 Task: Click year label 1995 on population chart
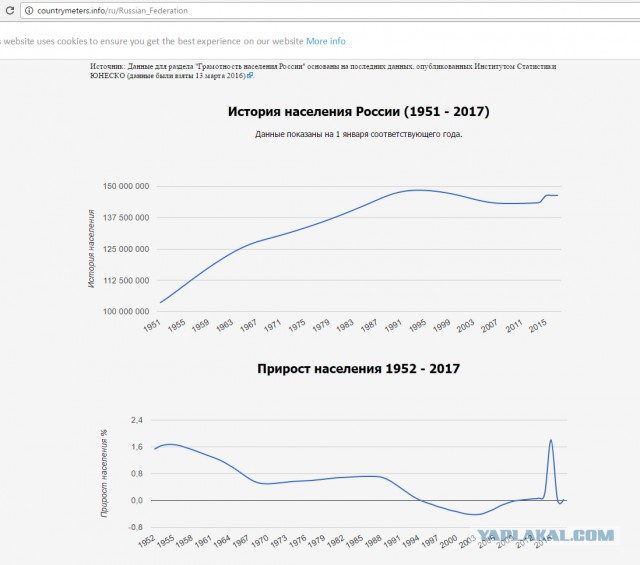418,326
